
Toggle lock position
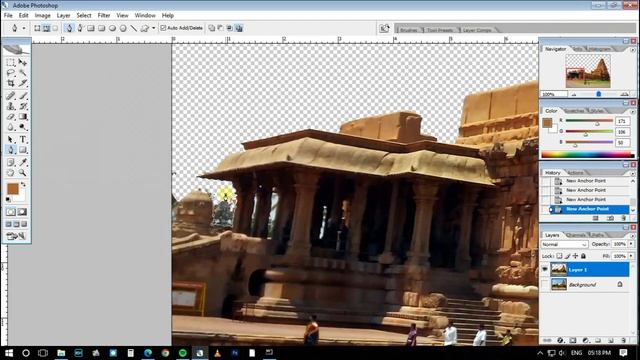[575, 256]
